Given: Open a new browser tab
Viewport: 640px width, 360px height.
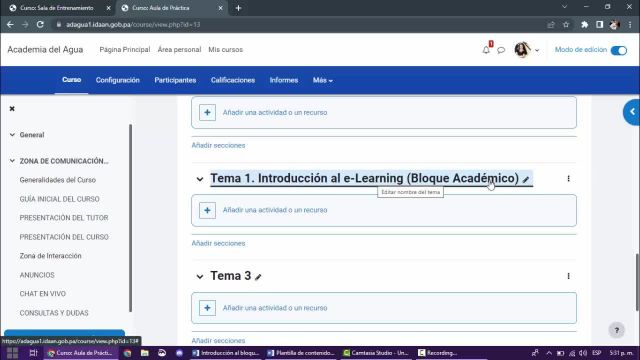Looking at the screenshot, I should [x=238, y=8].
